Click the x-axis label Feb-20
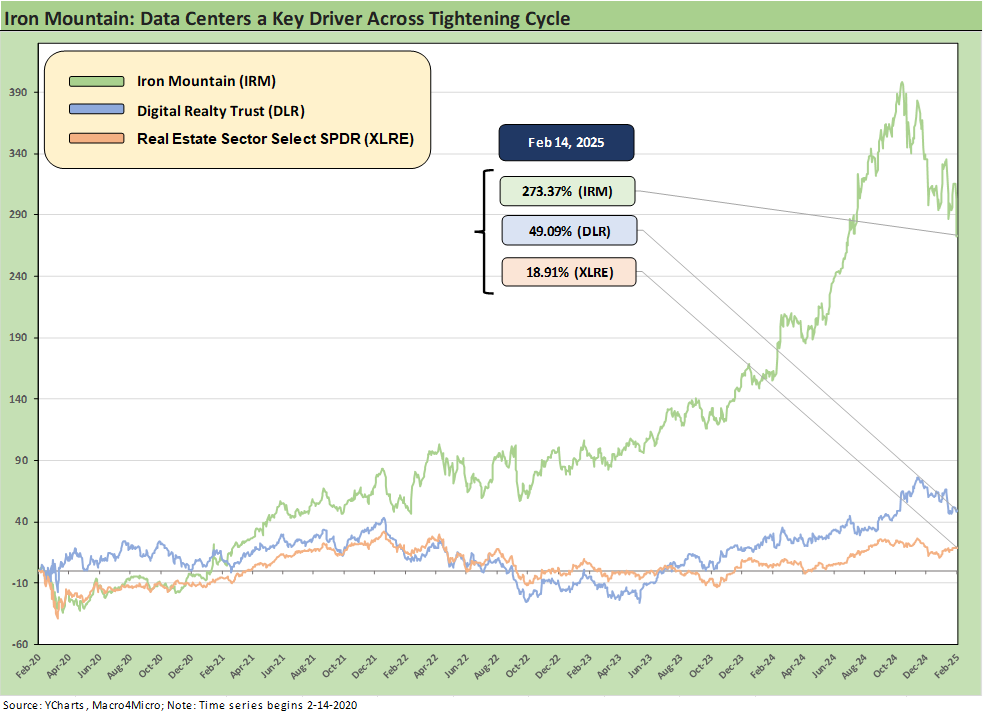This screenshot has height=715, width=983. (28, 666)
